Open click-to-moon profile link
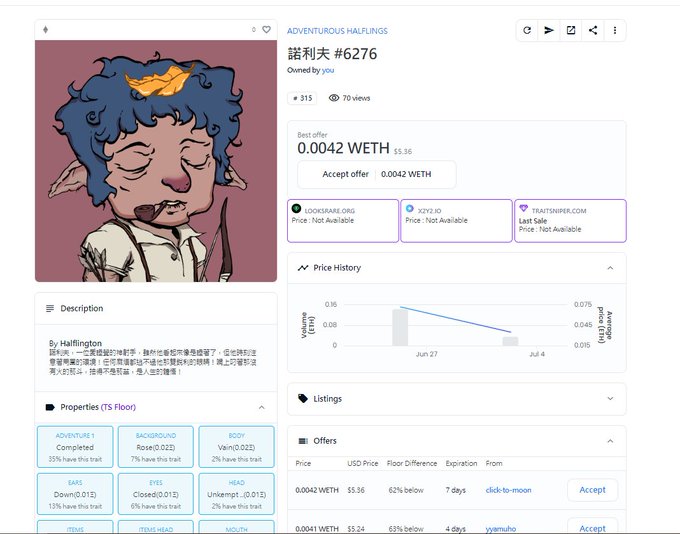This screenshot has height=534, width=680. click(508, 490)
